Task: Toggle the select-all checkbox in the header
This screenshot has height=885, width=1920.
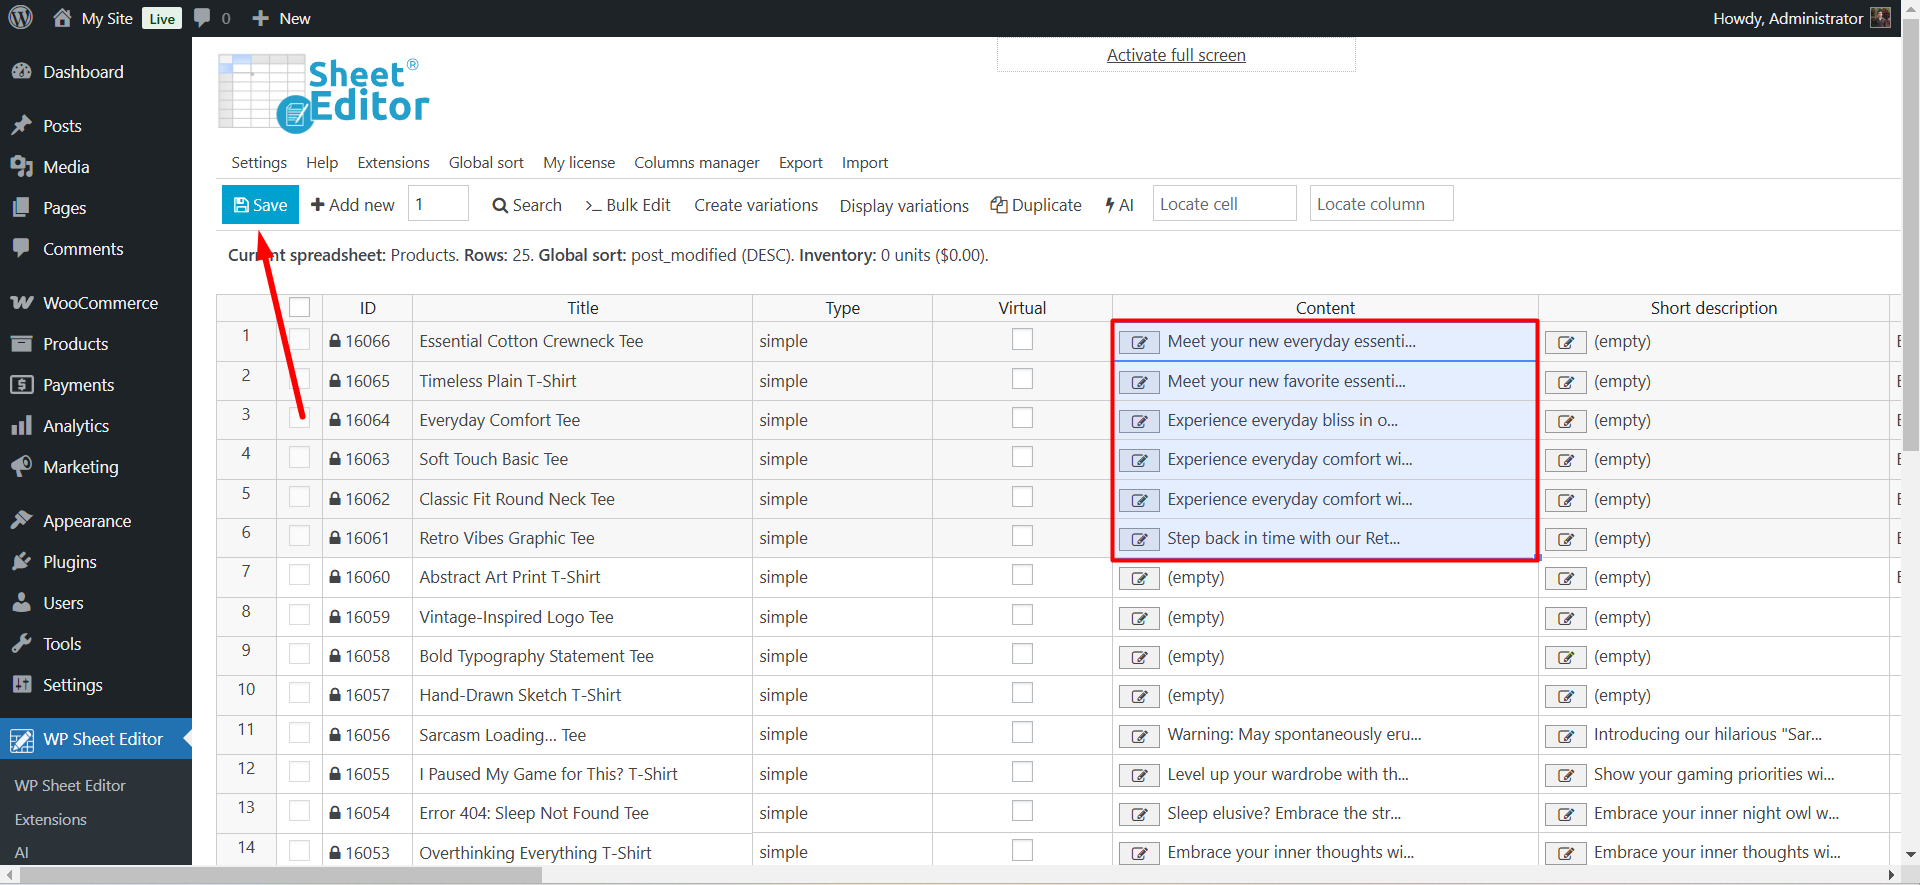Action: [299, 307]
